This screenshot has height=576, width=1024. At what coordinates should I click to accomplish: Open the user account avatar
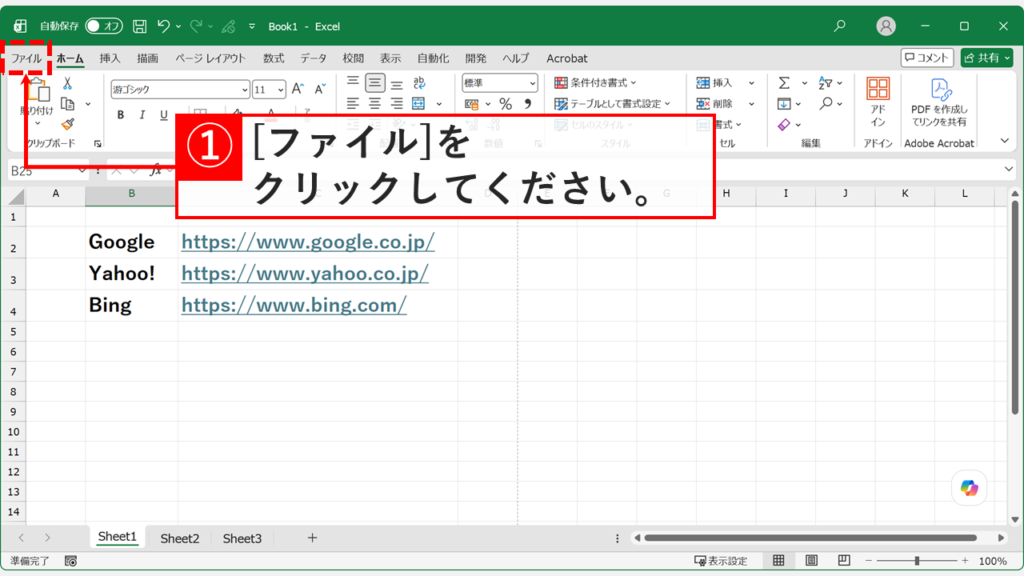(x=886, y=26)
